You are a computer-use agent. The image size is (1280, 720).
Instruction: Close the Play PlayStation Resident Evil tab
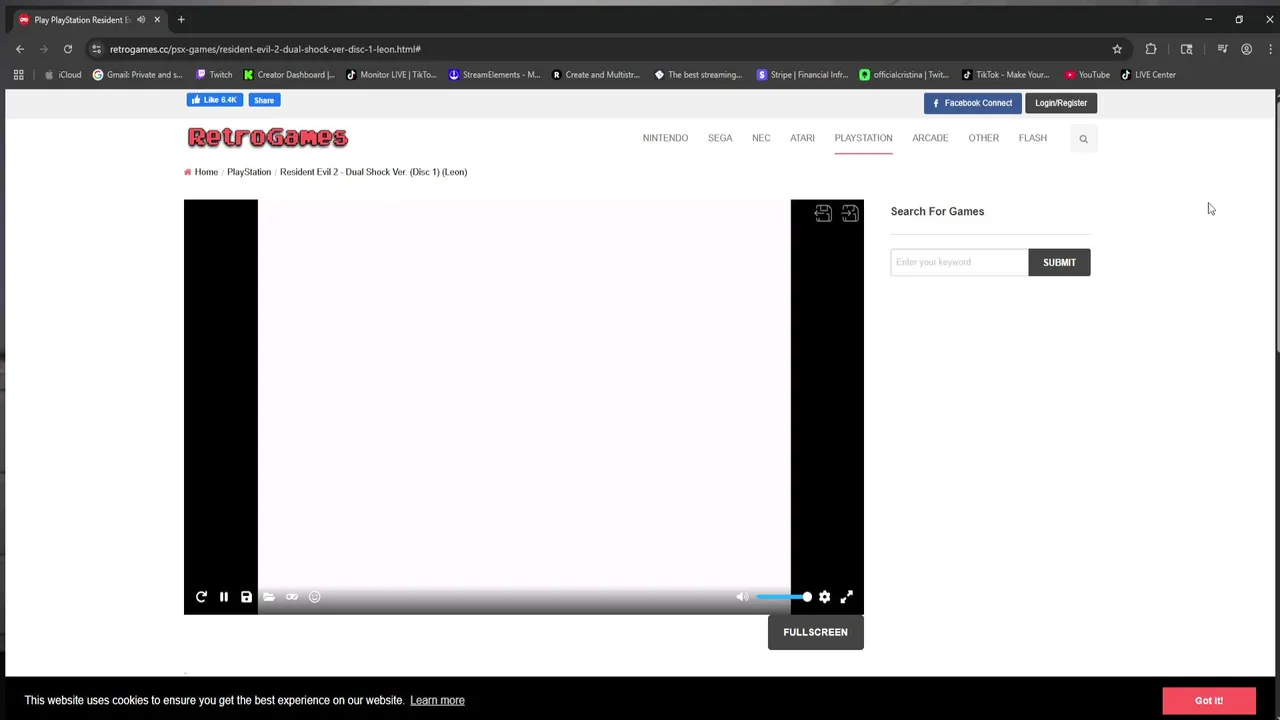(157, 20)
